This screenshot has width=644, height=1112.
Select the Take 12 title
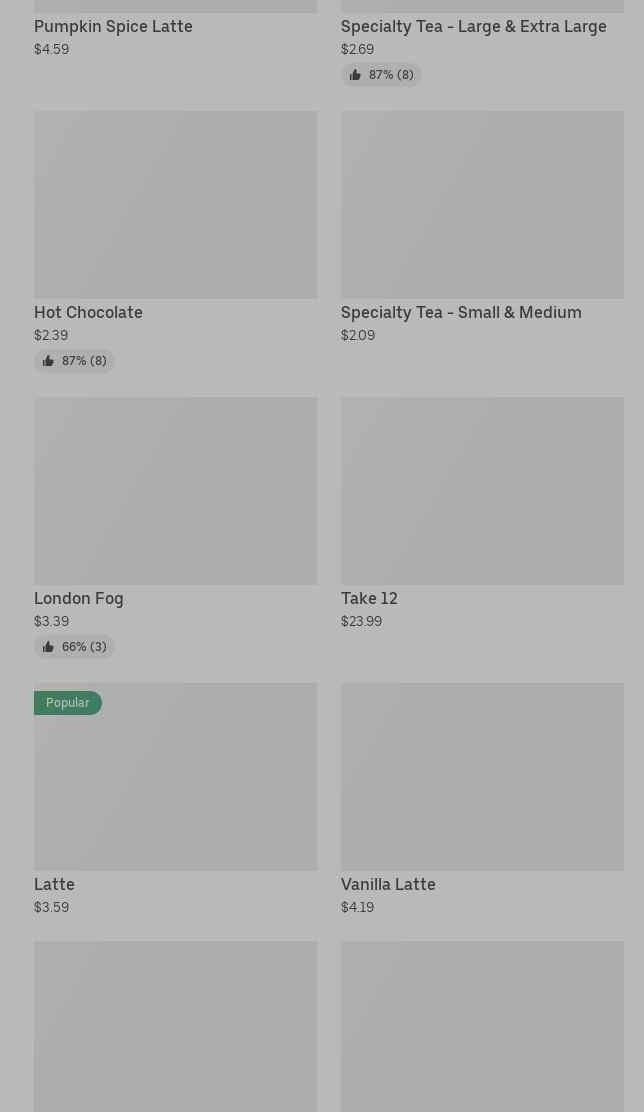369,598
